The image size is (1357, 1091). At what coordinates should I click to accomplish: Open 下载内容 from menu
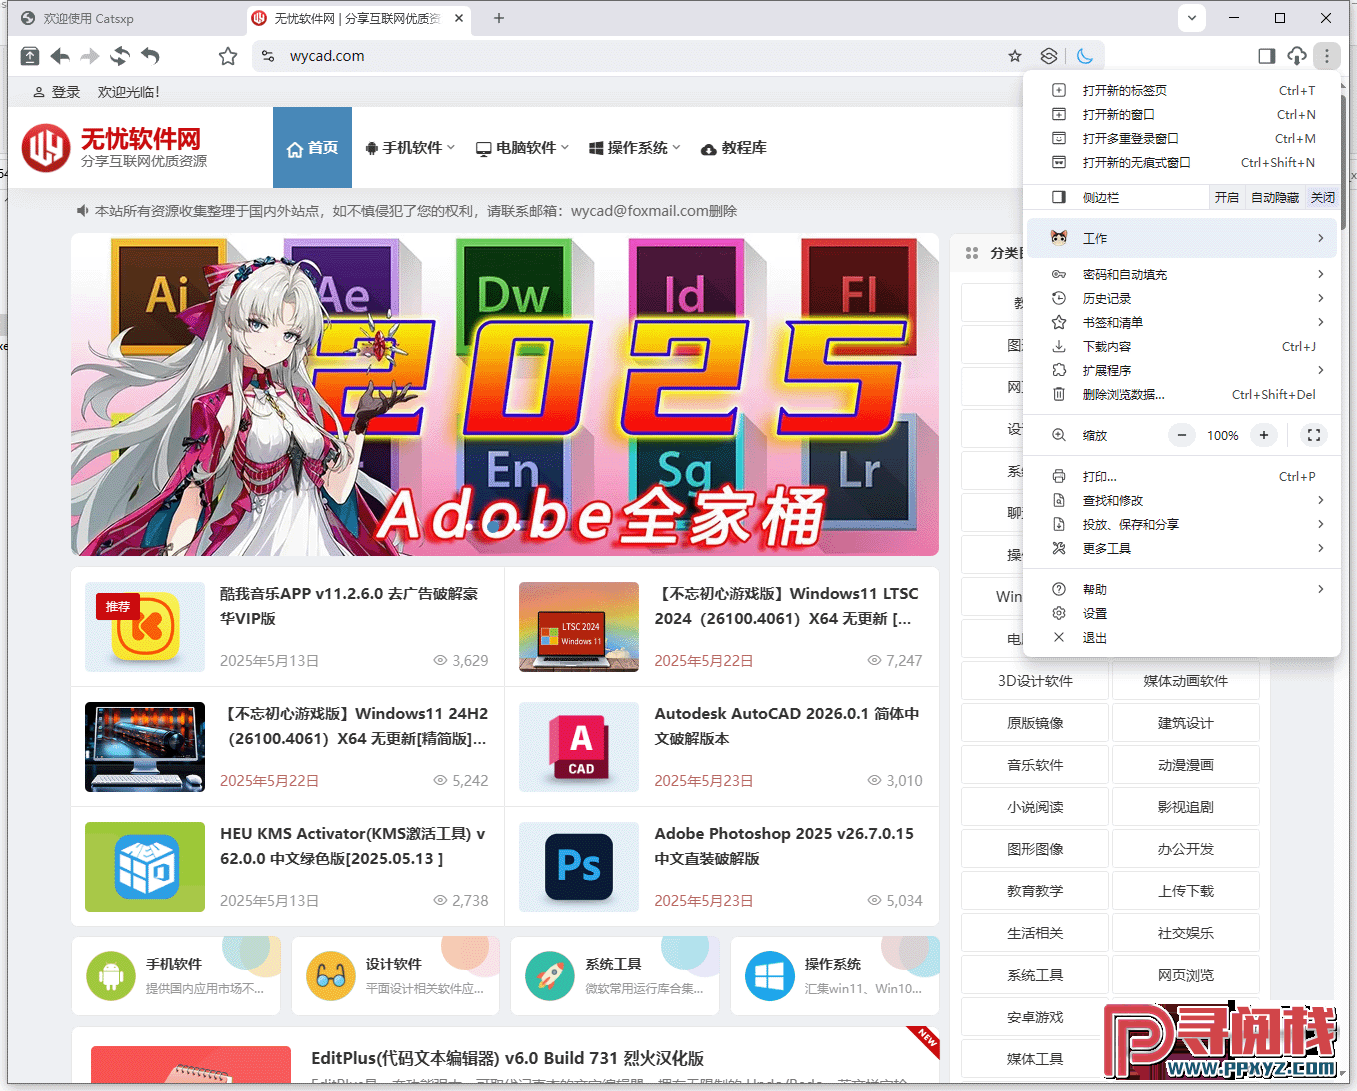pos(1182,346)
